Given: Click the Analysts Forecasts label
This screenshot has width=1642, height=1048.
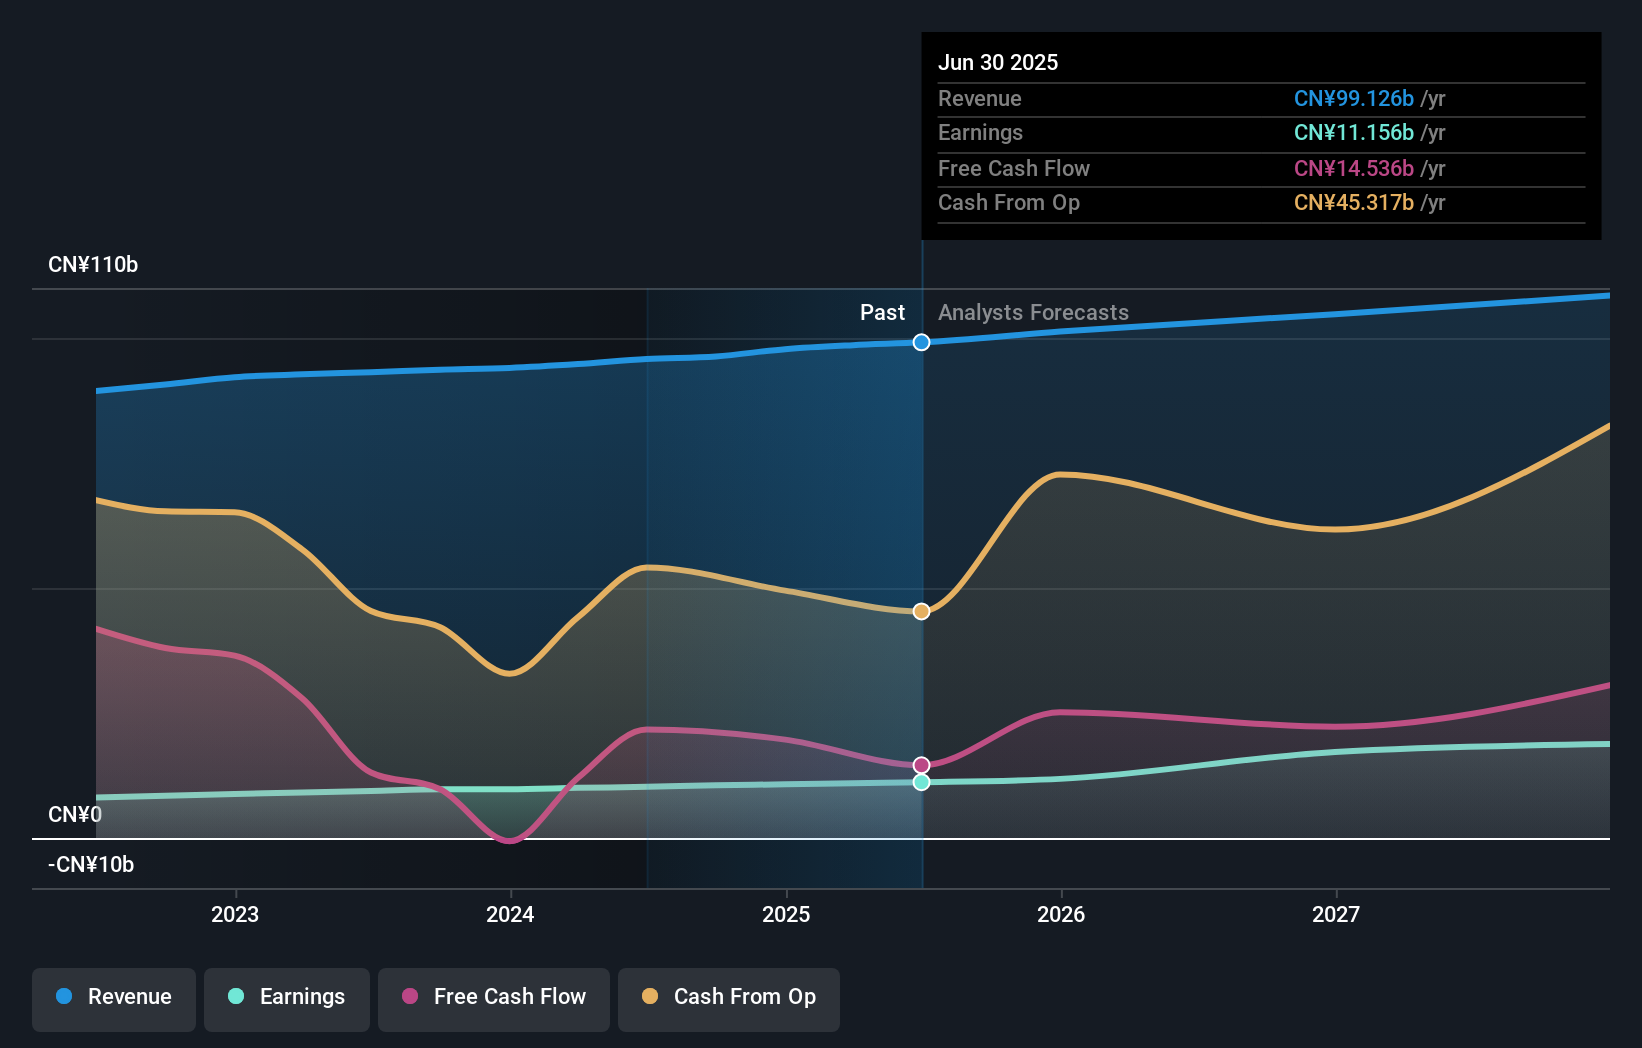Looking at the screenshot, I should click(x=1033, y=313).
